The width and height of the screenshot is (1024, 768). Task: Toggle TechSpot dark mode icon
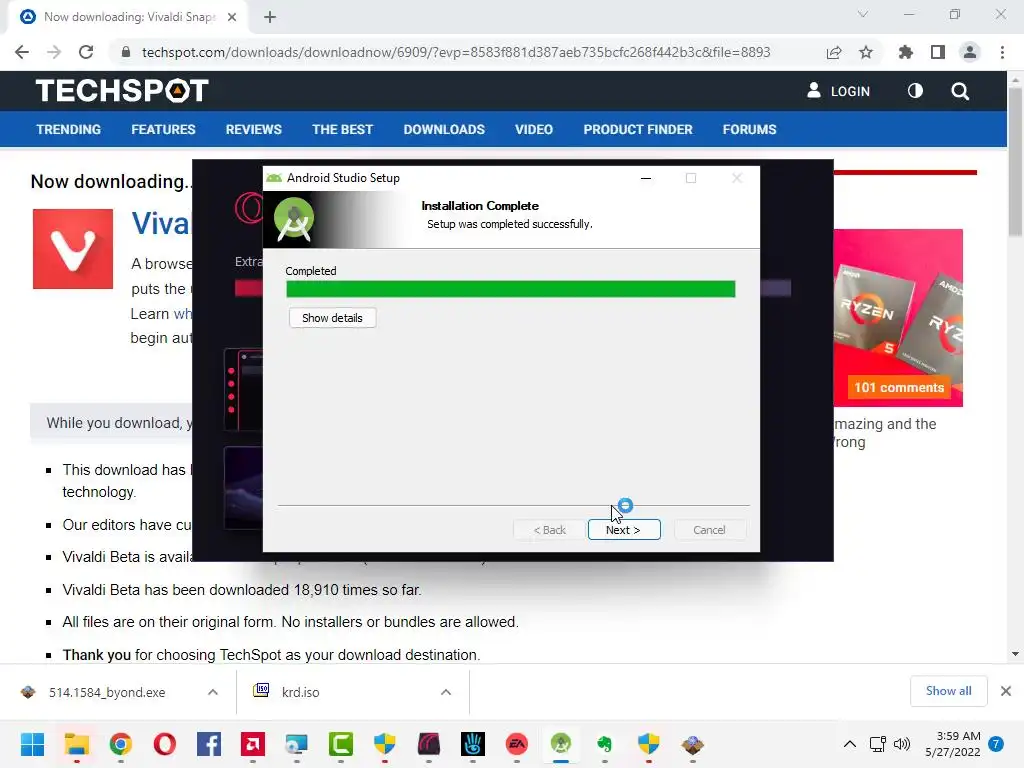pyautogui.click(x=916, y=91)
